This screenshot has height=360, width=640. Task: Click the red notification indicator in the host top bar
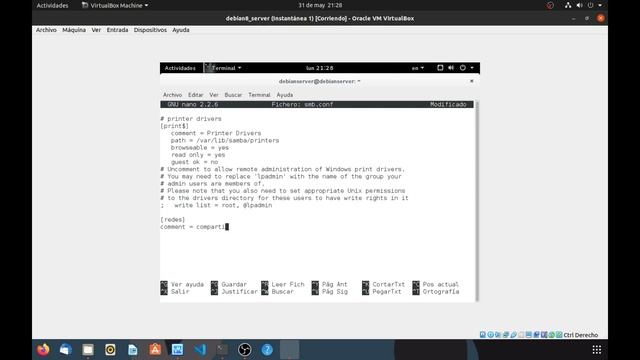(550, 5)
